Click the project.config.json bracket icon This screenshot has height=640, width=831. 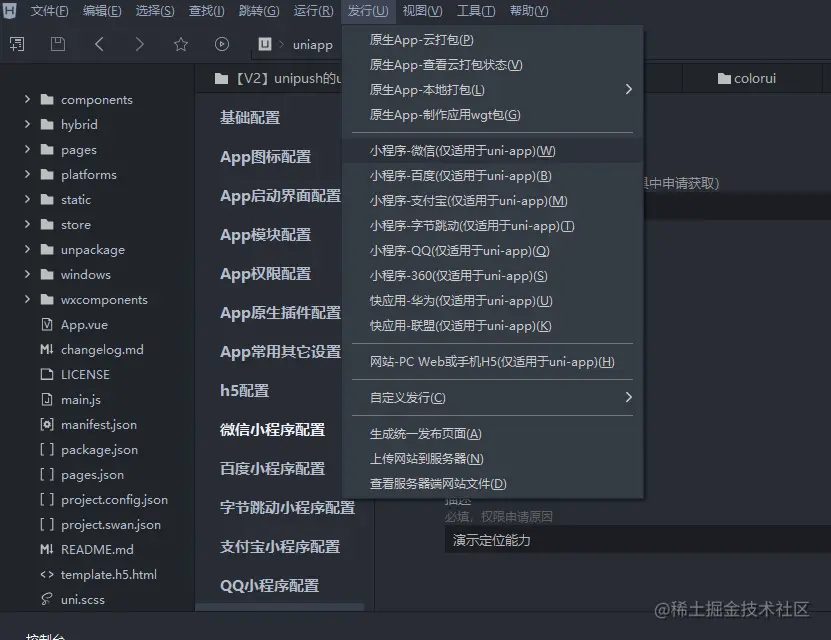click(x=47, y=499)
